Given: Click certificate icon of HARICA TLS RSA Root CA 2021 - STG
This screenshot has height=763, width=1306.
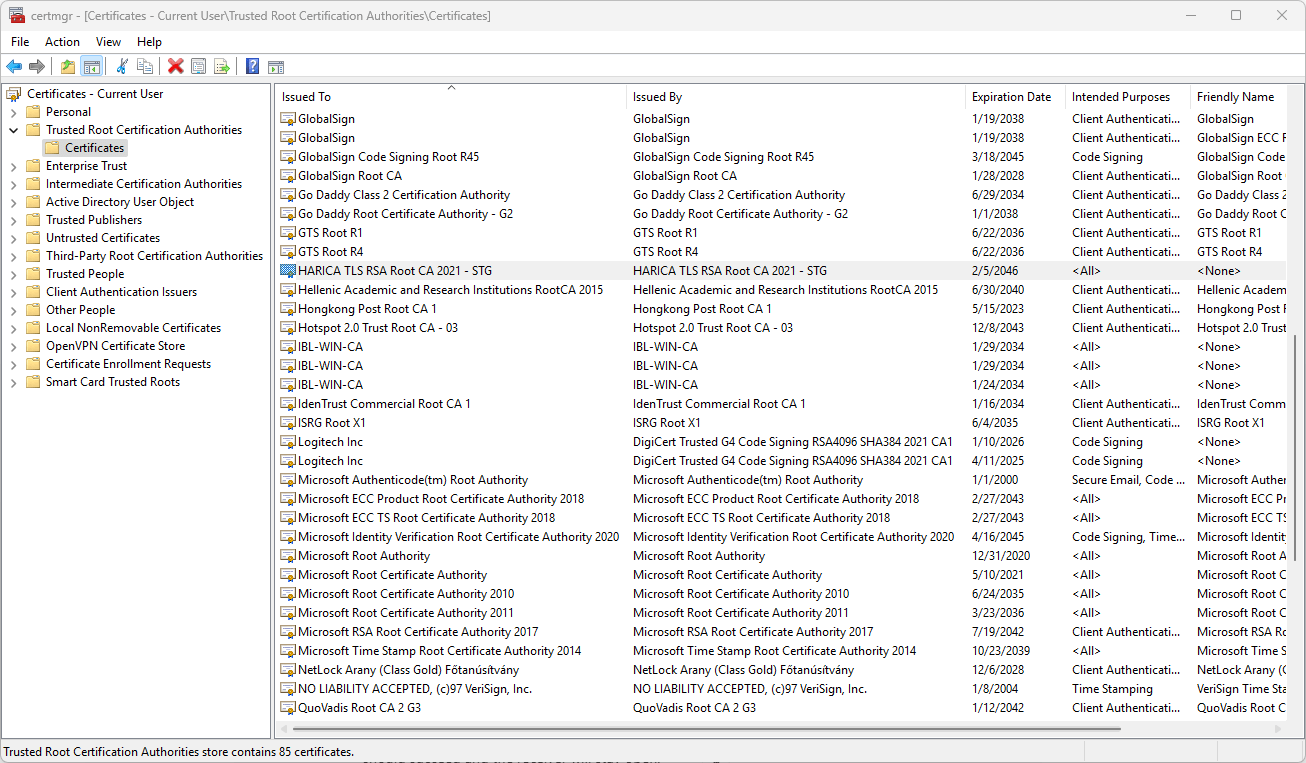Looking at the screenshot, I should point(288,271).
